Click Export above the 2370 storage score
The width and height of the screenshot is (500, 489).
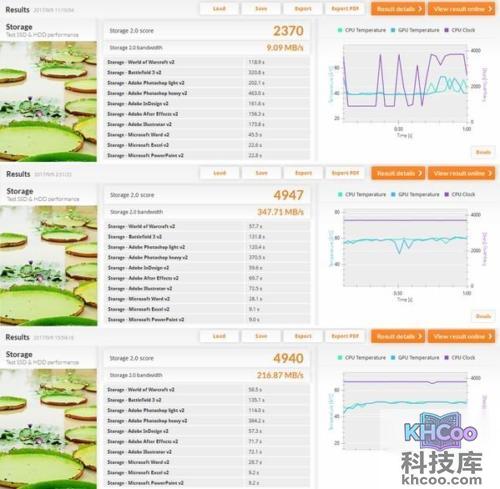pos(303,9)
